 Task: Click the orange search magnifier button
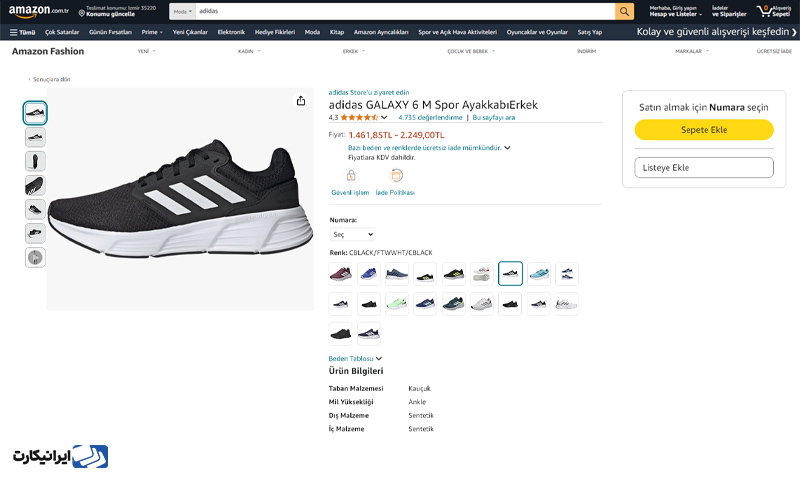pyautogui.click(x=624, y=11)
